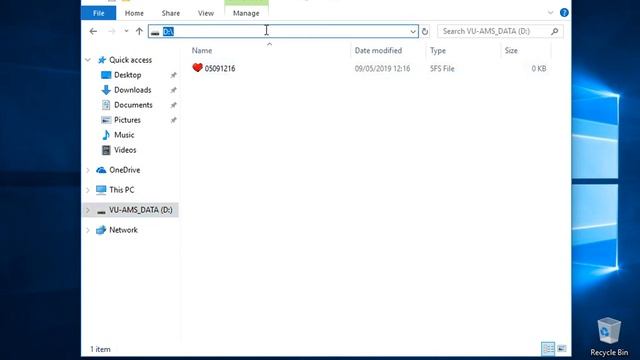640x360 pixels.
Task: Sort by the Size column header
Action: click(511, 51)
